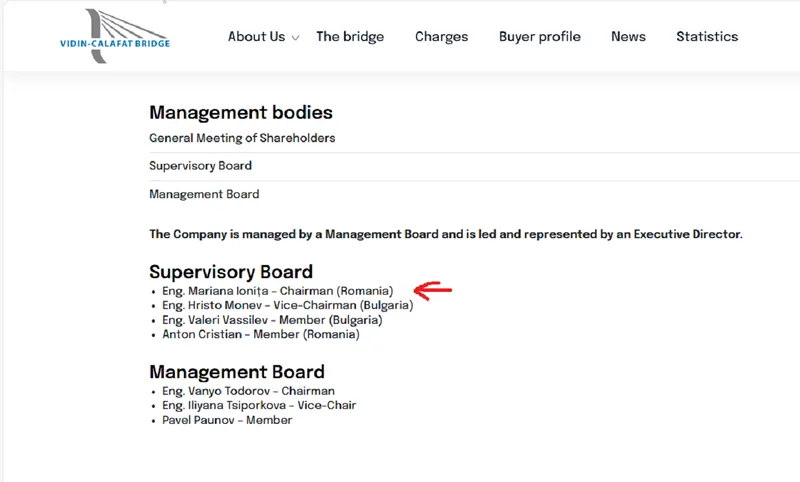This screenshot has height=482, width=800.
Task: Click Anton Cristian member entry
Action: point(260,334)
